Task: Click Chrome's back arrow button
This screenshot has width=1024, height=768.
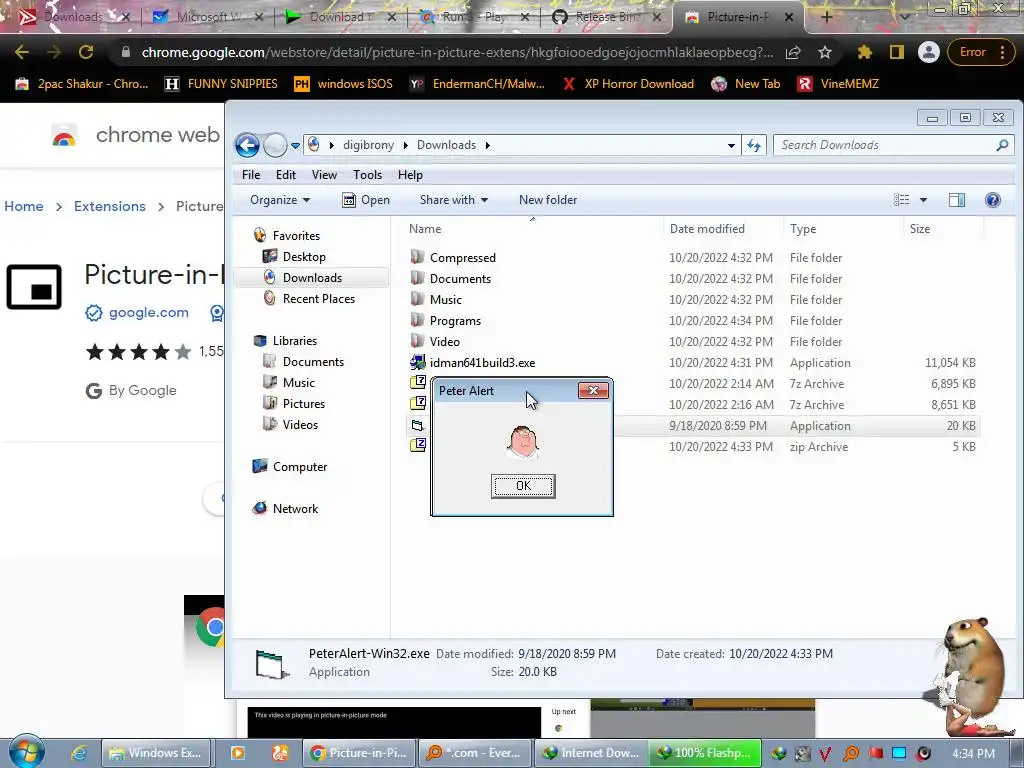Action: (x=22, y=52)
